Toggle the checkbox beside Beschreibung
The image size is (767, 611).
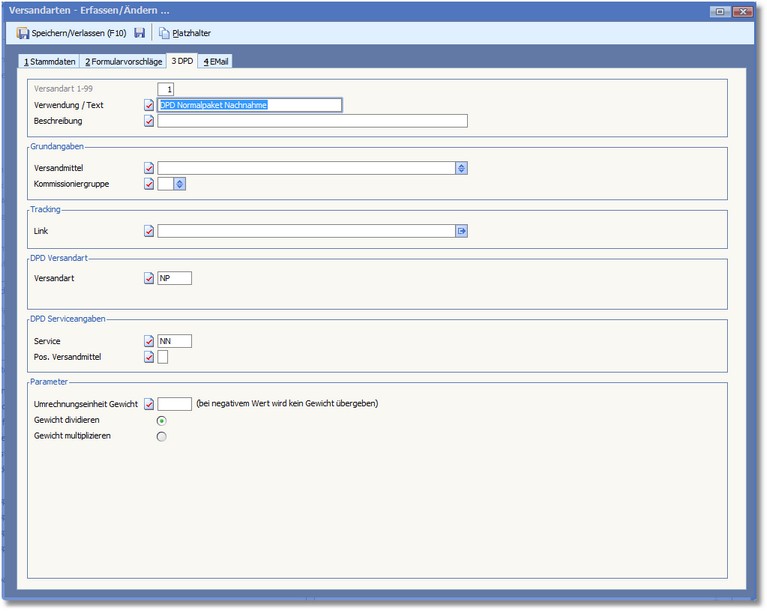(150, 121)
